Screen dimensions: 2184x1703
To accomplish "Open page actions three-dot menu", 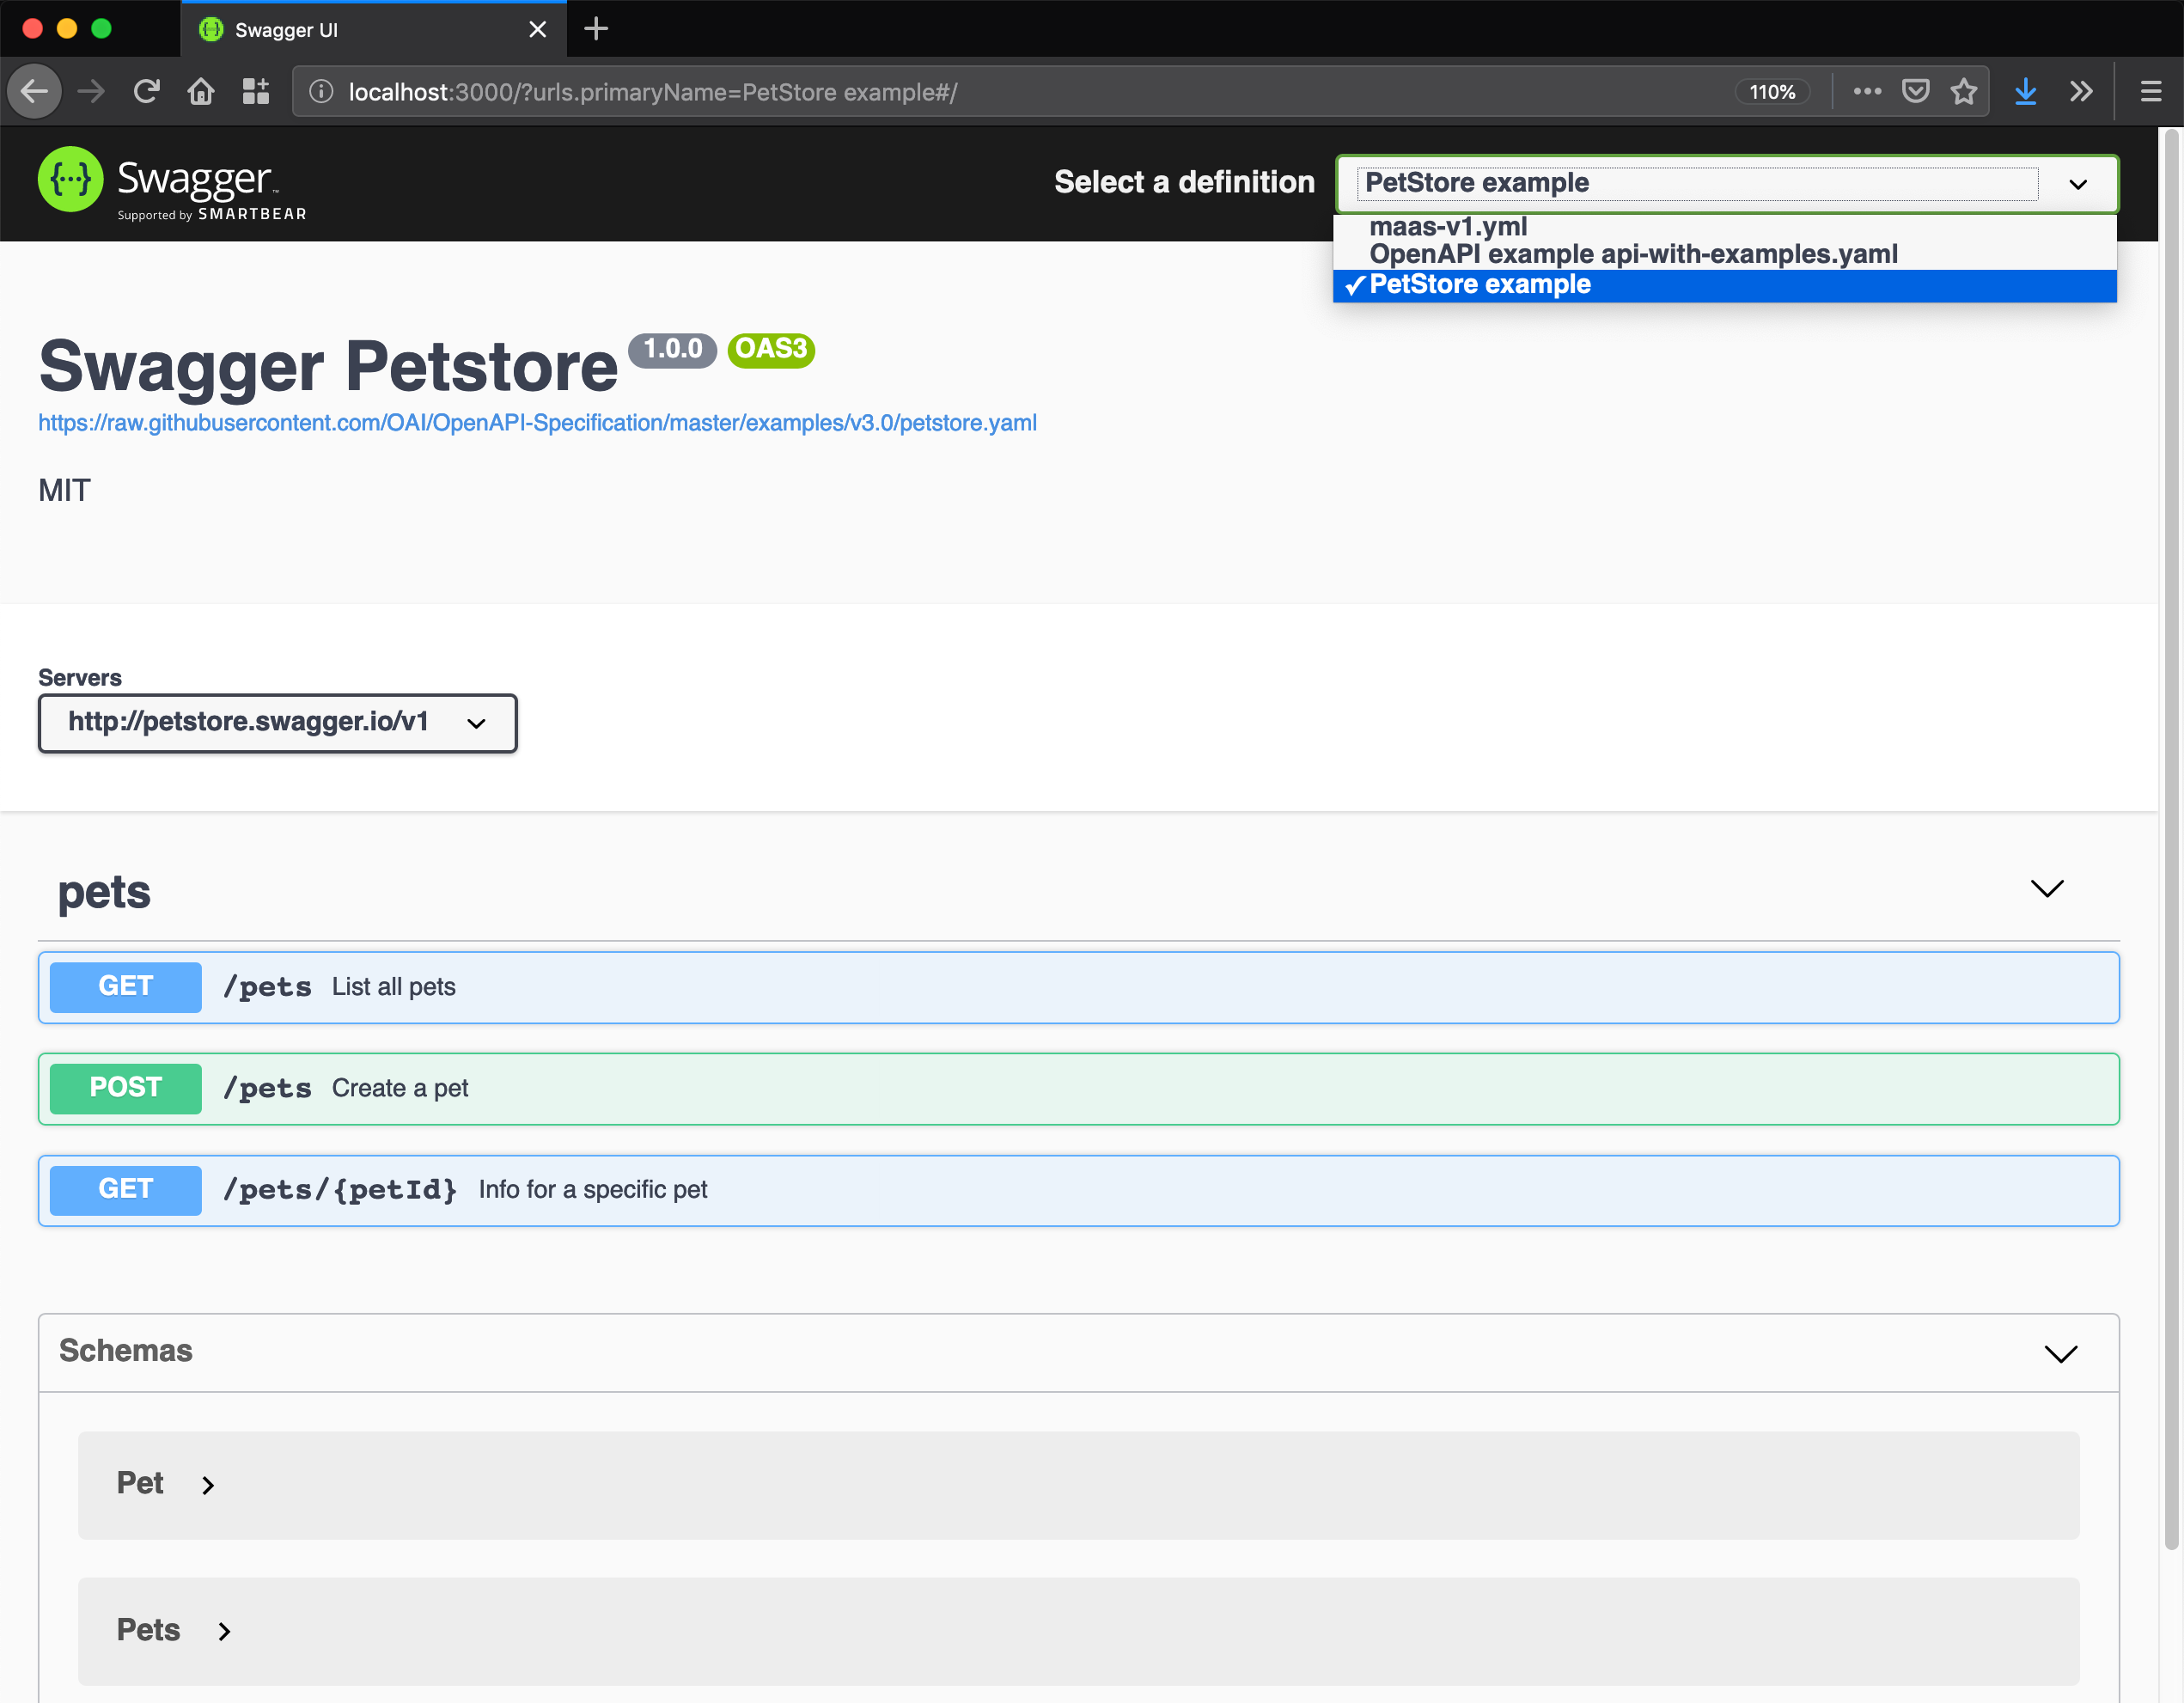I will pyautogui.click(x=1867, y=92).
